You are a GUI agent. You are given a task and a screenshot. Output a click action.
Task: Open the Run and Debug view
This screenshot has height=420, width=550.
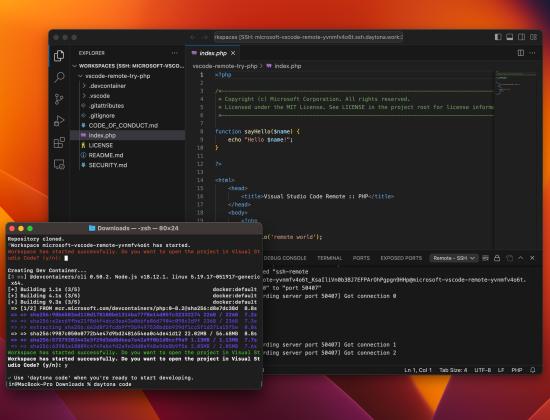pos(59,121)
